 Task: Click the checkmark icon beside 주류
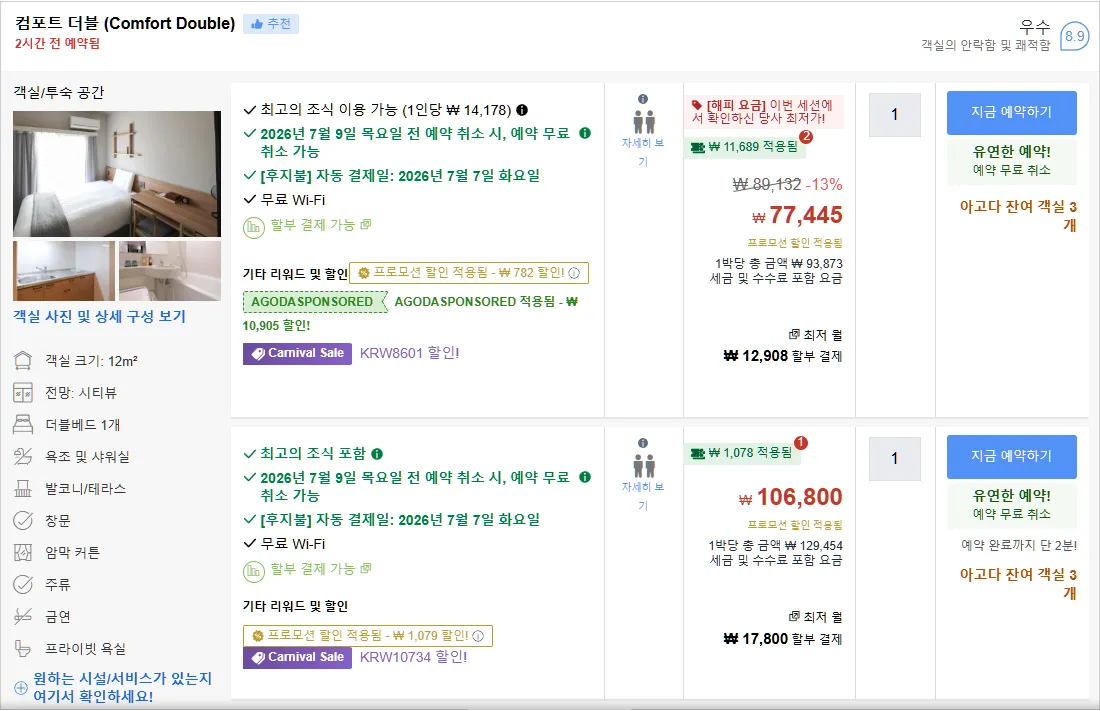23,585
